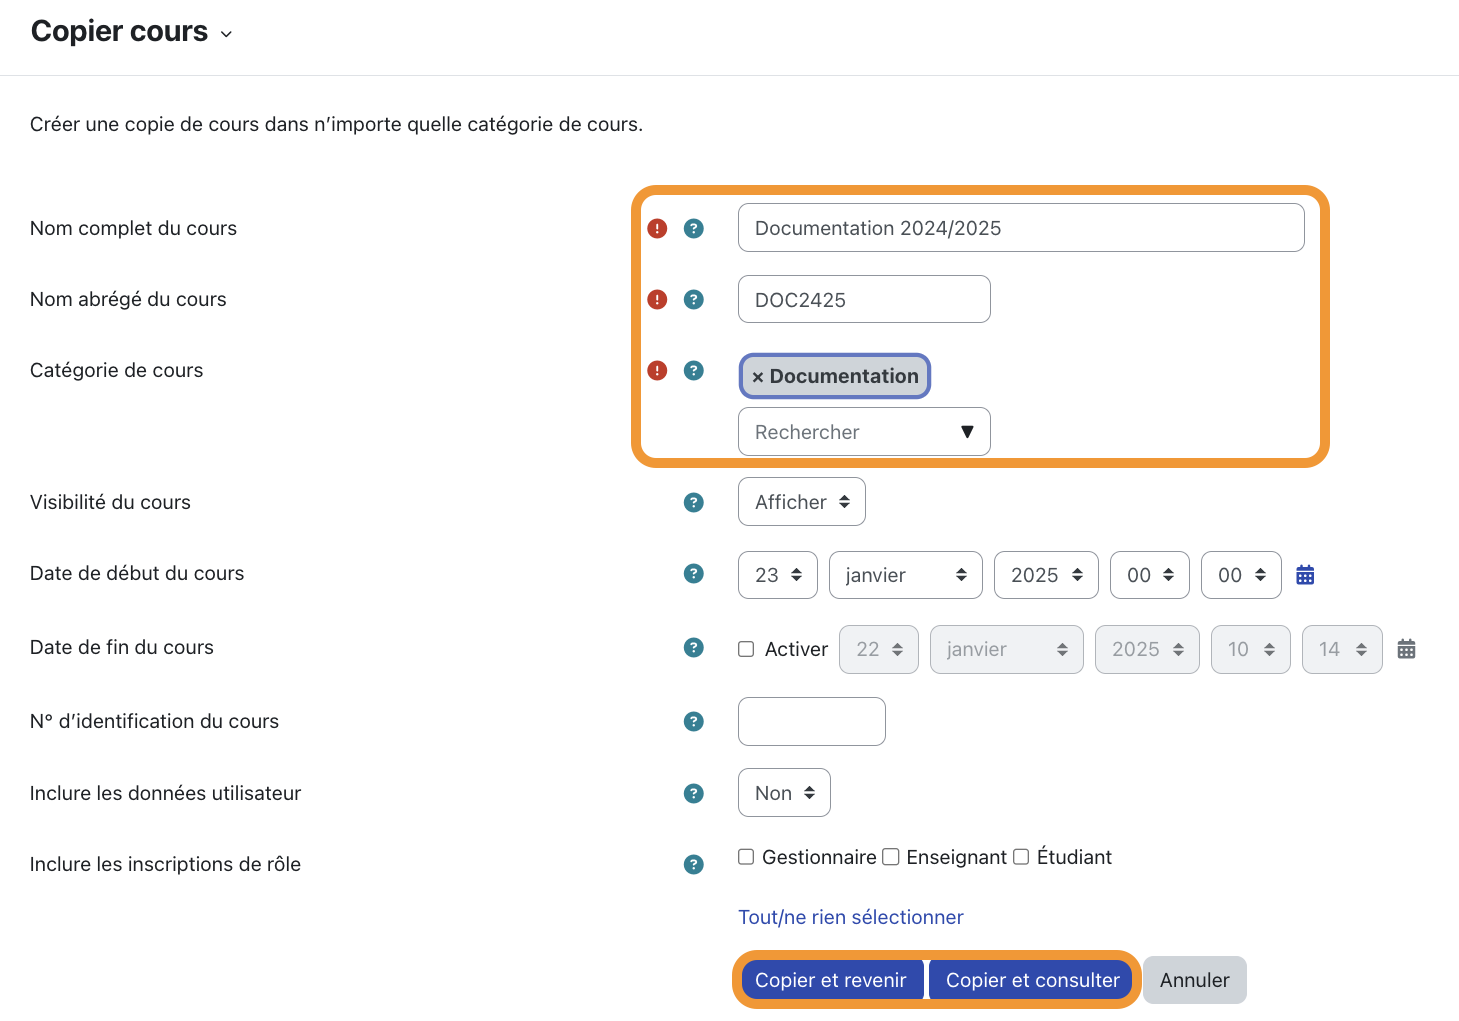
Task: Open end date year dropdown 2025
Action: click(x=1147, y=649)
